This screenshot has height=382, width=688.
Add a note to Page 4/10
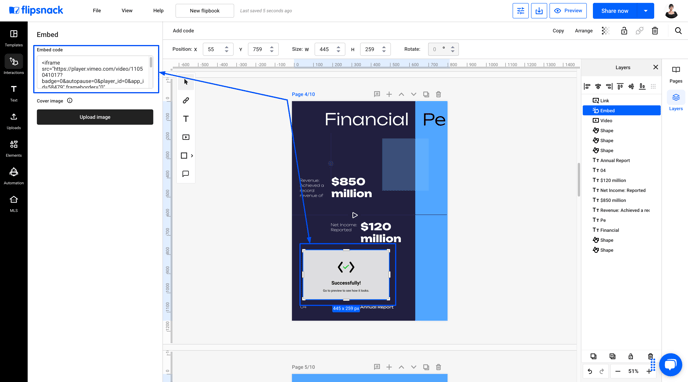(x=376, y=94)
